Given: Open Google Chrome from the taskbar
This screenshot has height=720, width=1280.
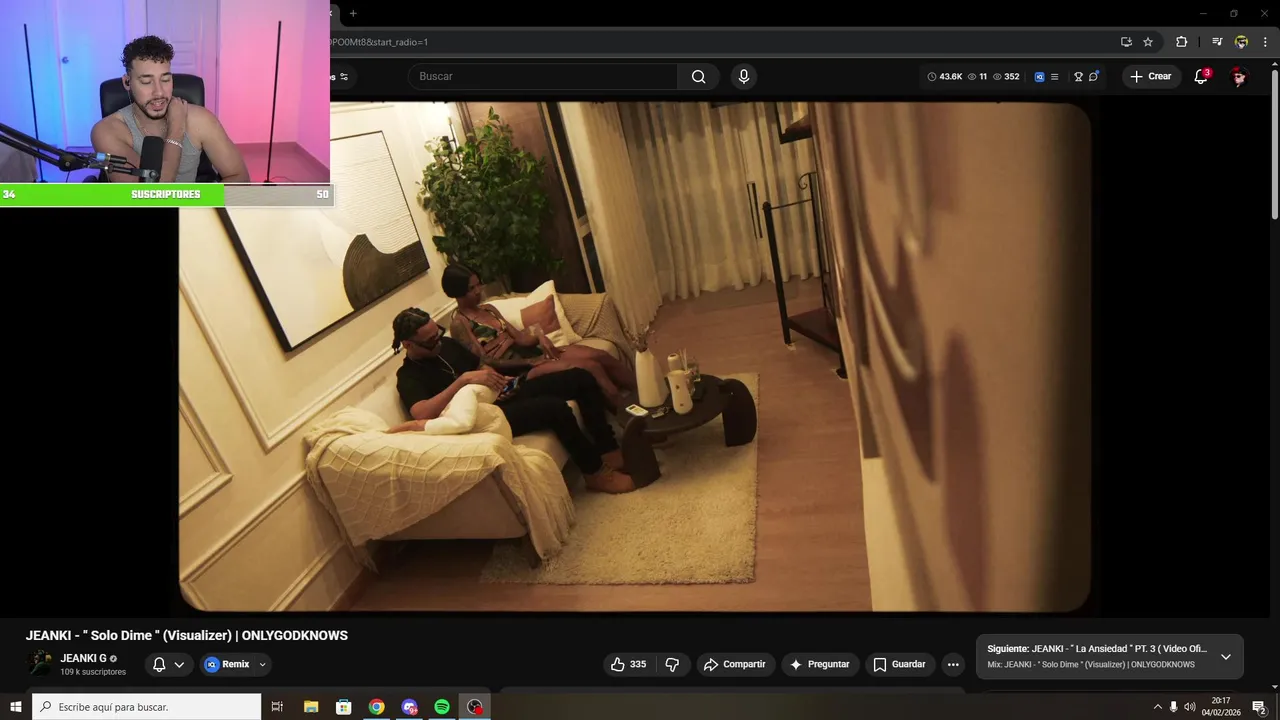Looking at the screenshot, I should [376, 707].
